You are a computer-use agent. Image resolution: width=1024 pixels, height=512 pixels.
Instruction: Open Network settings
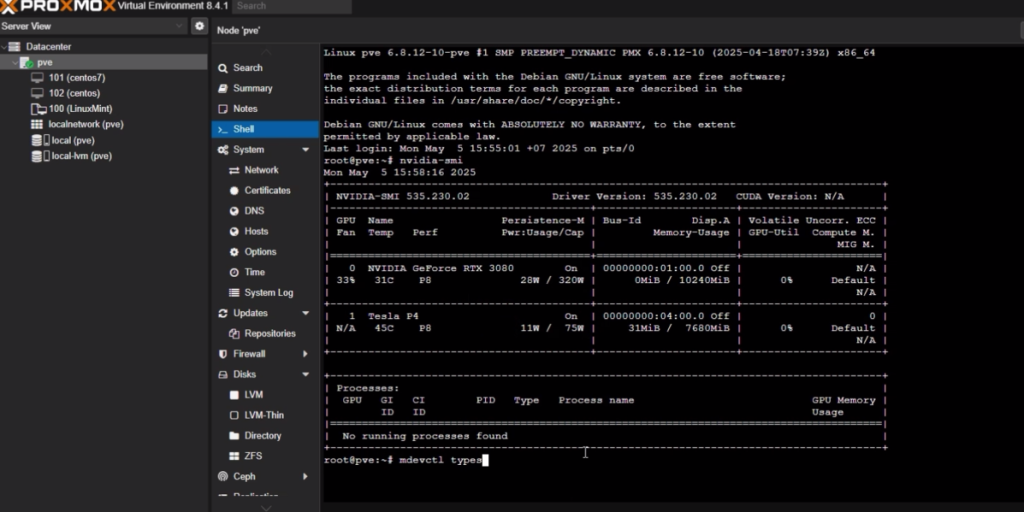261,170
